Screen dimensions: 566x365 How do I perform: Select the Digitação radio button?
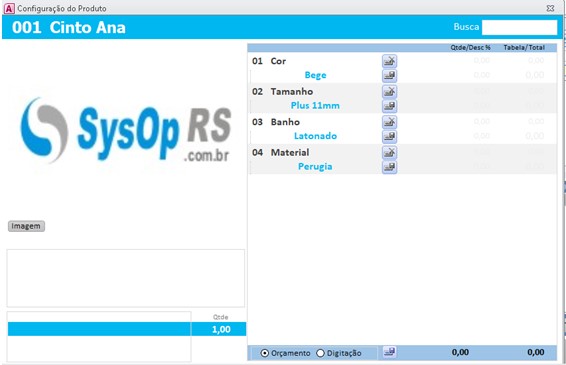(320, 353)
